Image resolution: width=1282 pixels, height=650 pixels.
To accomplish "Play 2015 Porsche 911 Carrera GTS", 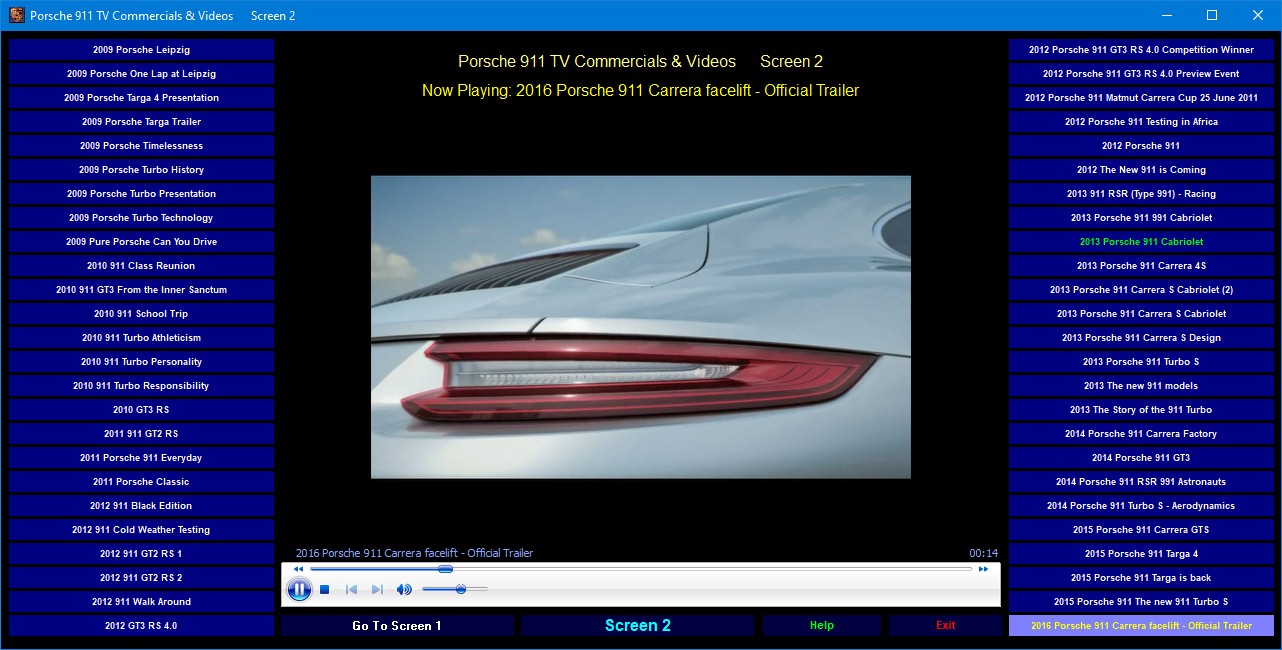I will tap(1141, 530).
